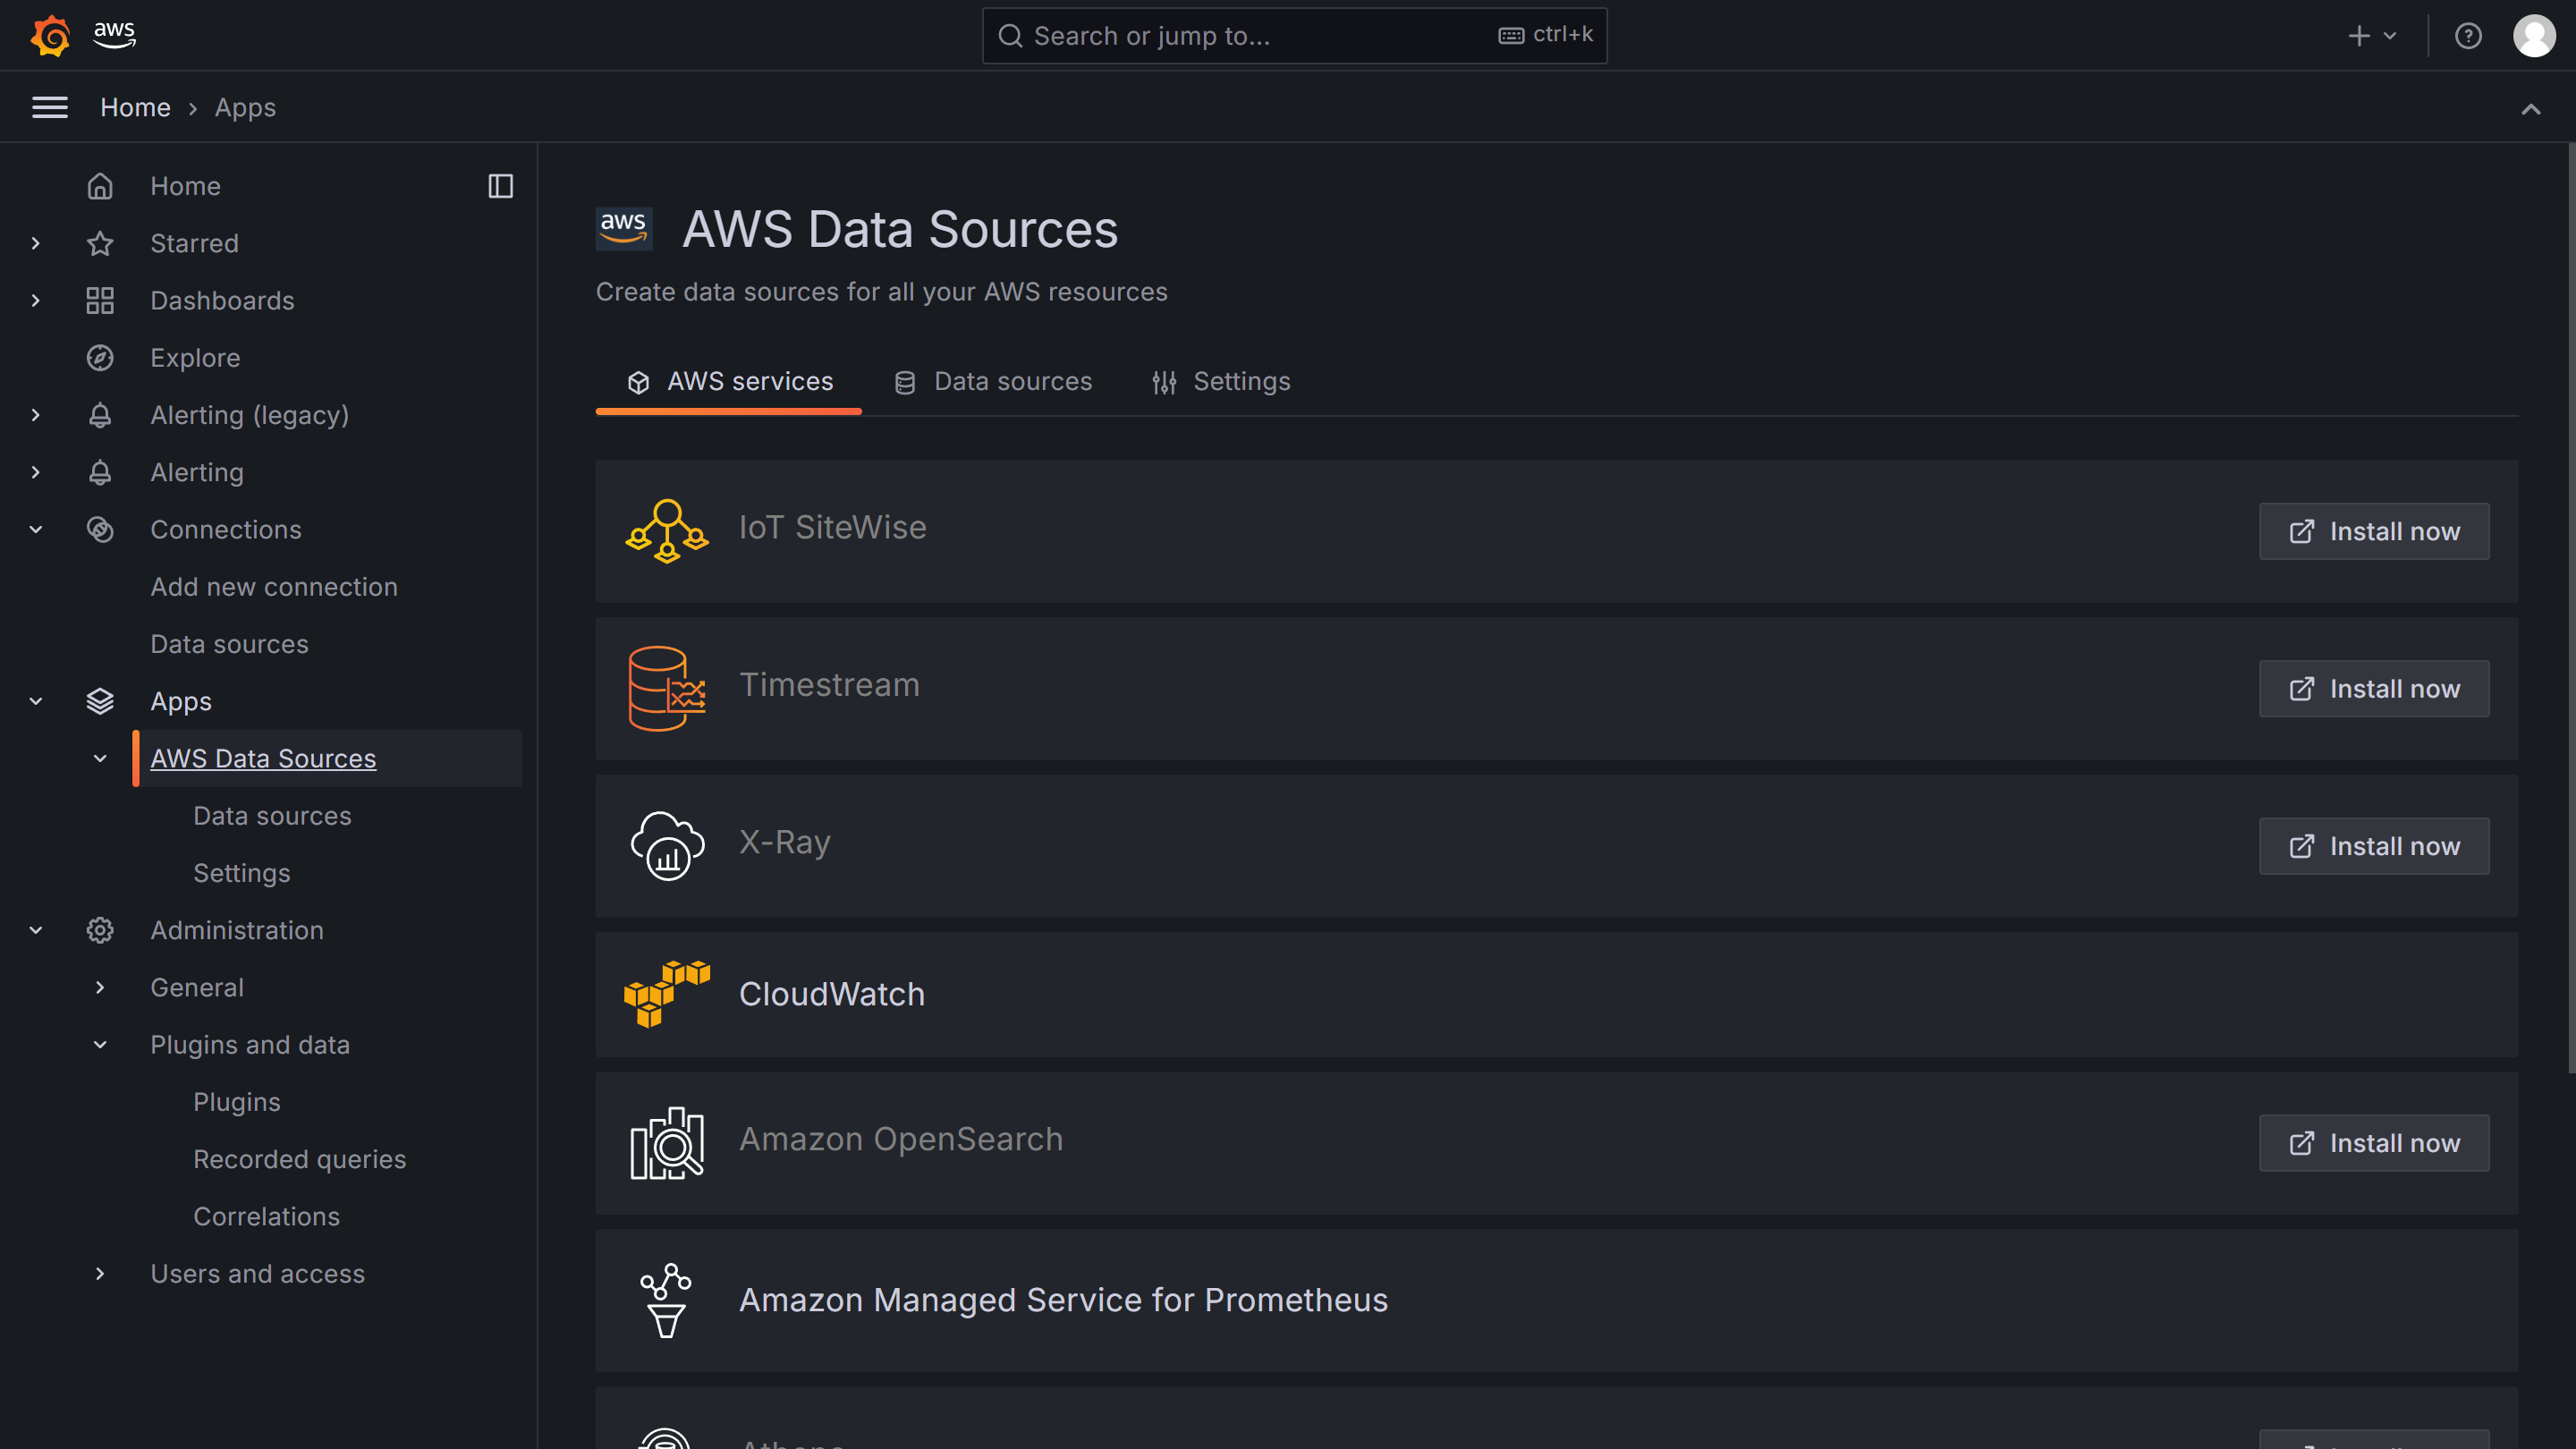Image resolution: width=2576 pixels, height=1449 pixels.
Task: Click the Home house icon
Action: point(100,186)
